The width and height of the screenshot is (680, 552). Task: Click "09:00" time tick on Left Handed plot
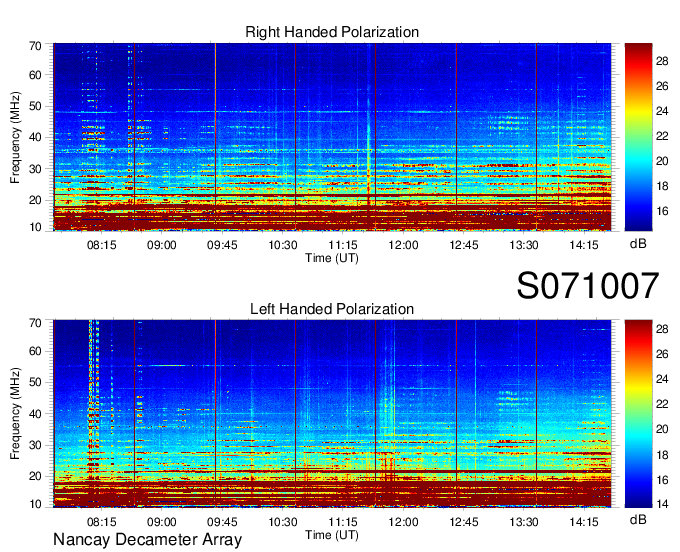point(162,521)
